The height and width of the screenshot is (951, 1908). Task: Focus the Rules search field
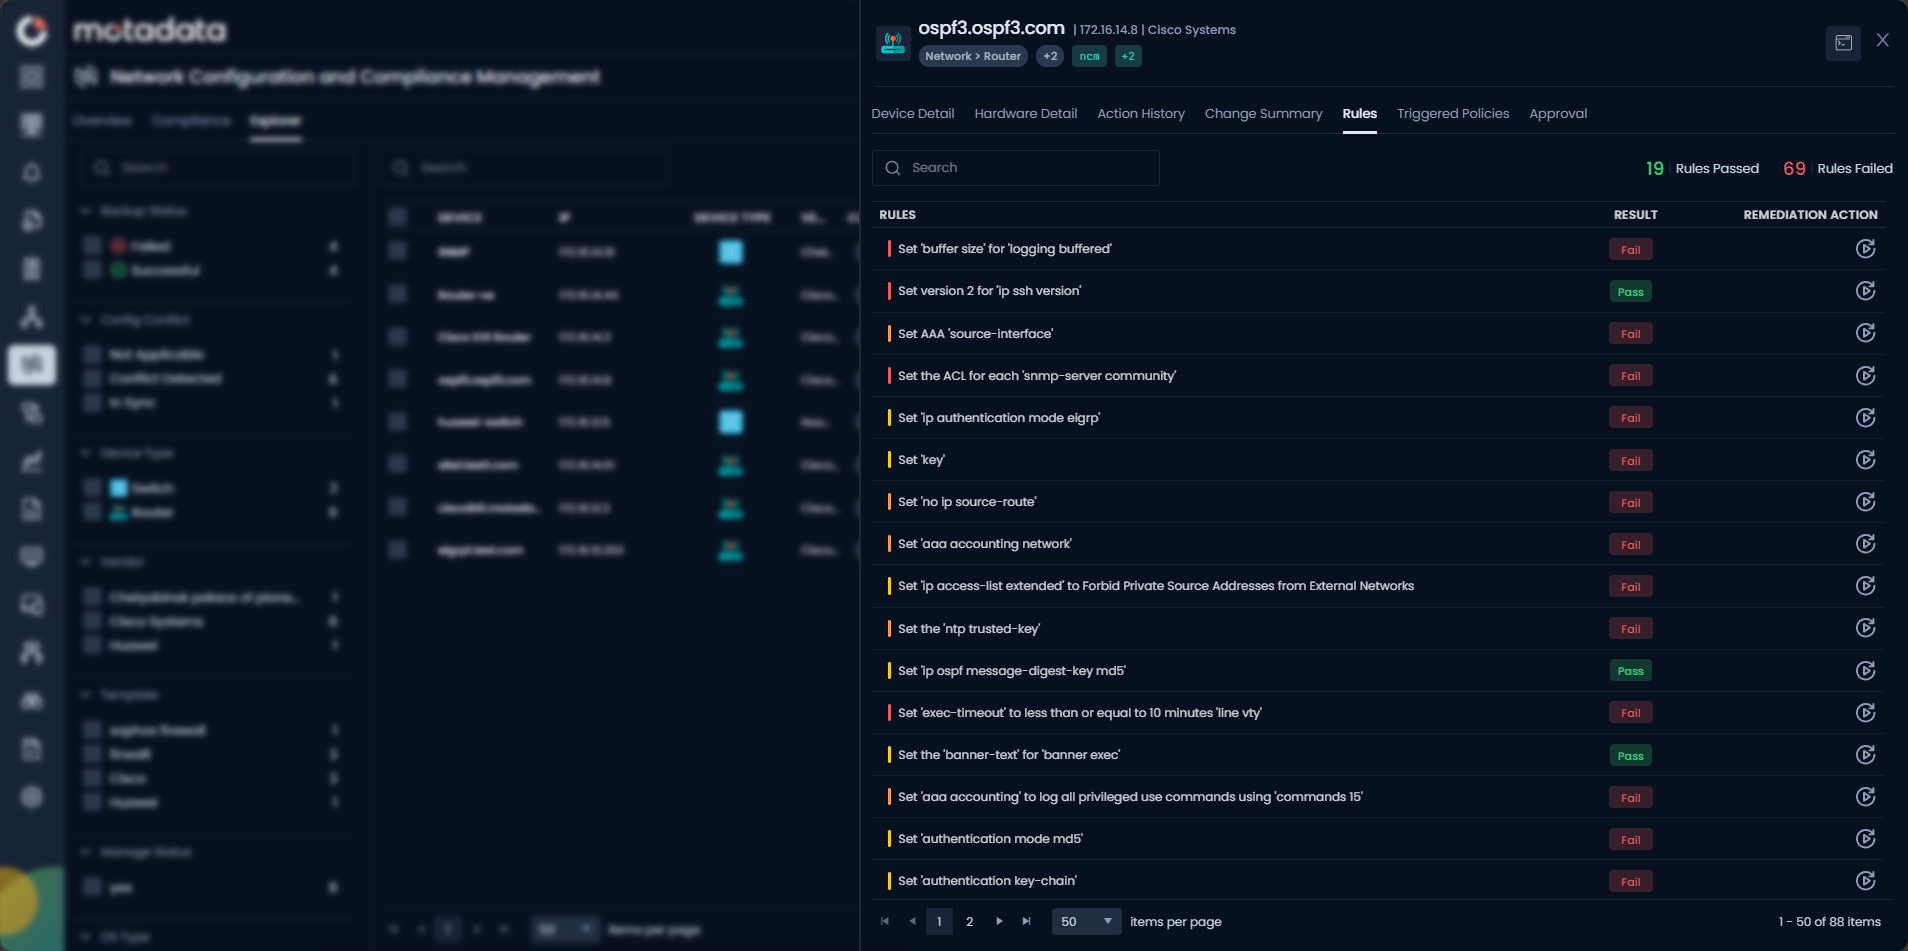click(x=1016, y=168)
